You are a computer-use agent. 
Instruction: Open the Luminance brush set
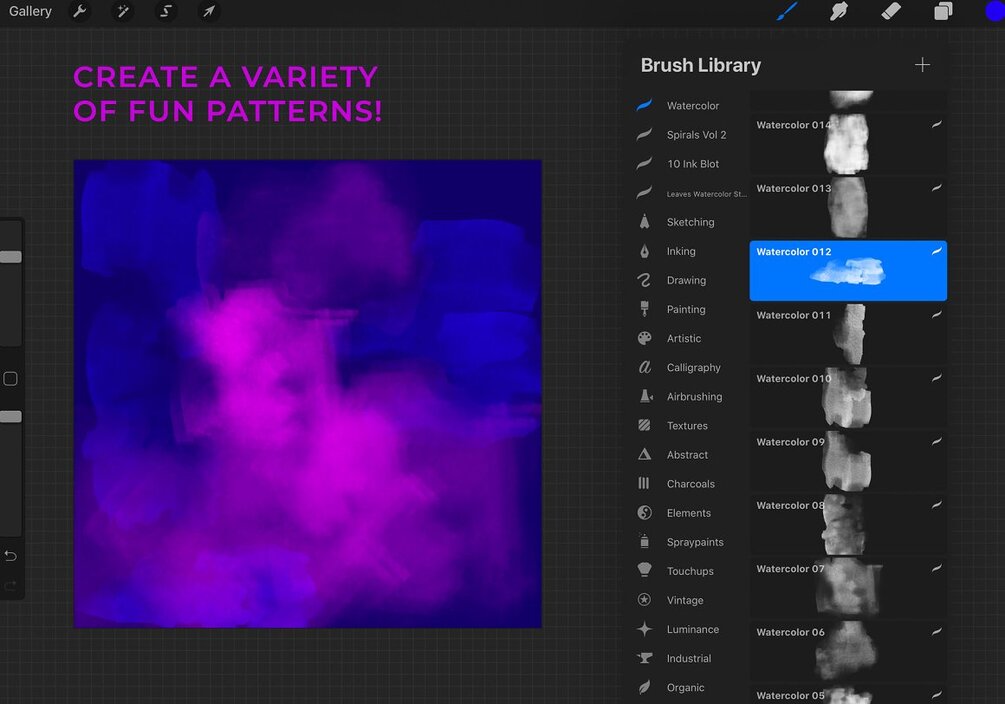coord(691,629)
